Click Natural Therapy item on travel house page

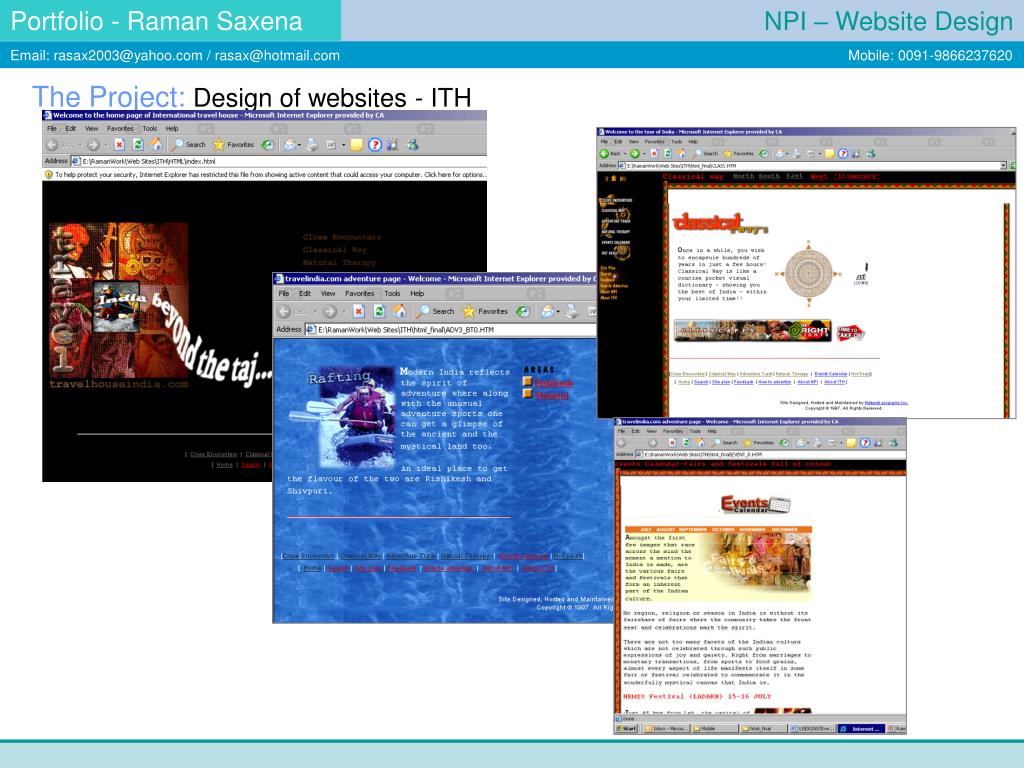[x=339, y=262]
